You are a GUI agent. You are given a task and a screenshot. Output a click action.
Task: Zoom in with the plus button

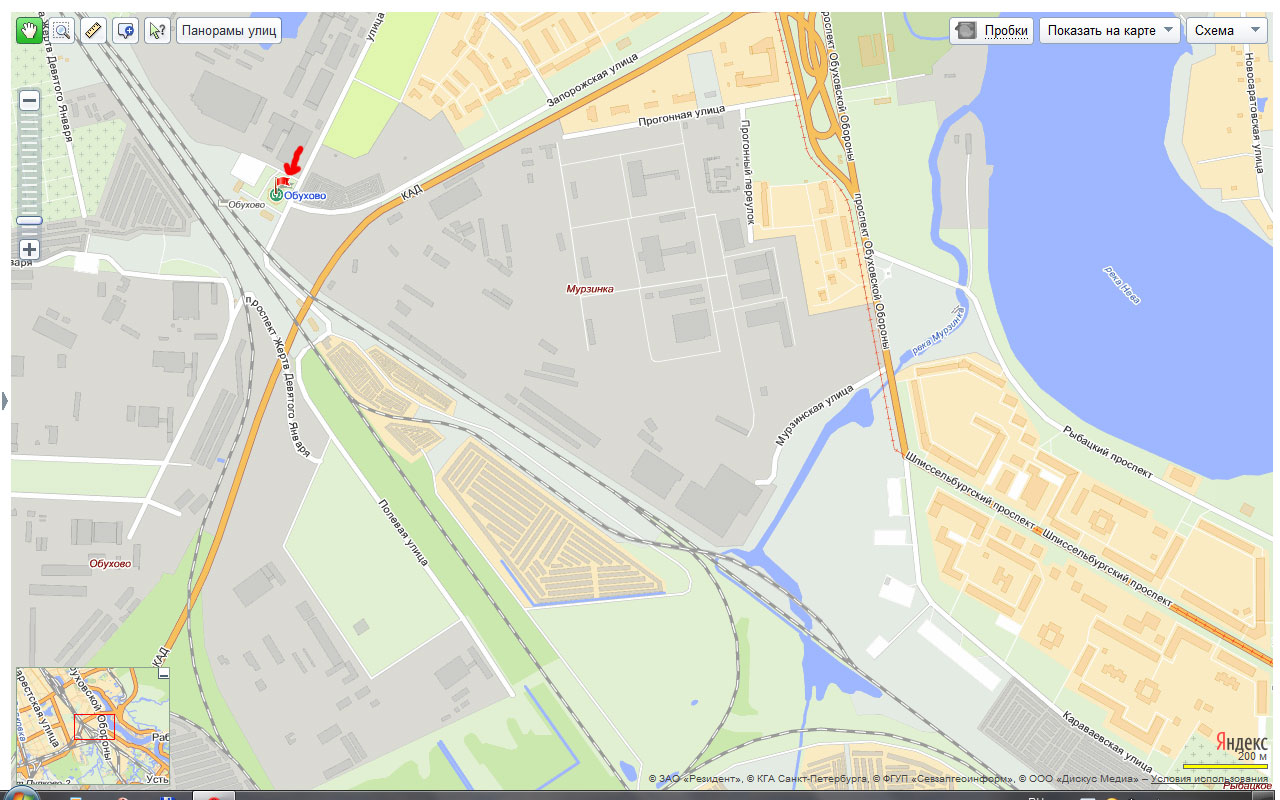tap(29, 249)
